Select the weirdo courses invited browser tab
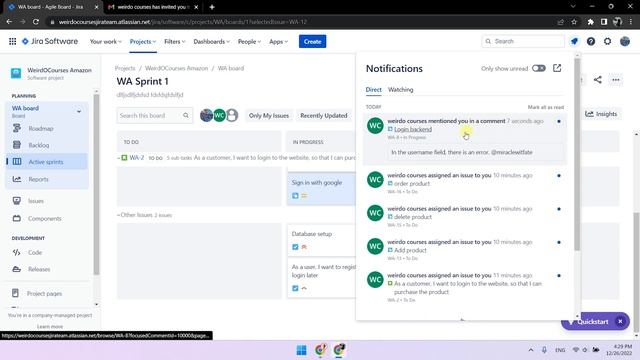 pos(153,7)
